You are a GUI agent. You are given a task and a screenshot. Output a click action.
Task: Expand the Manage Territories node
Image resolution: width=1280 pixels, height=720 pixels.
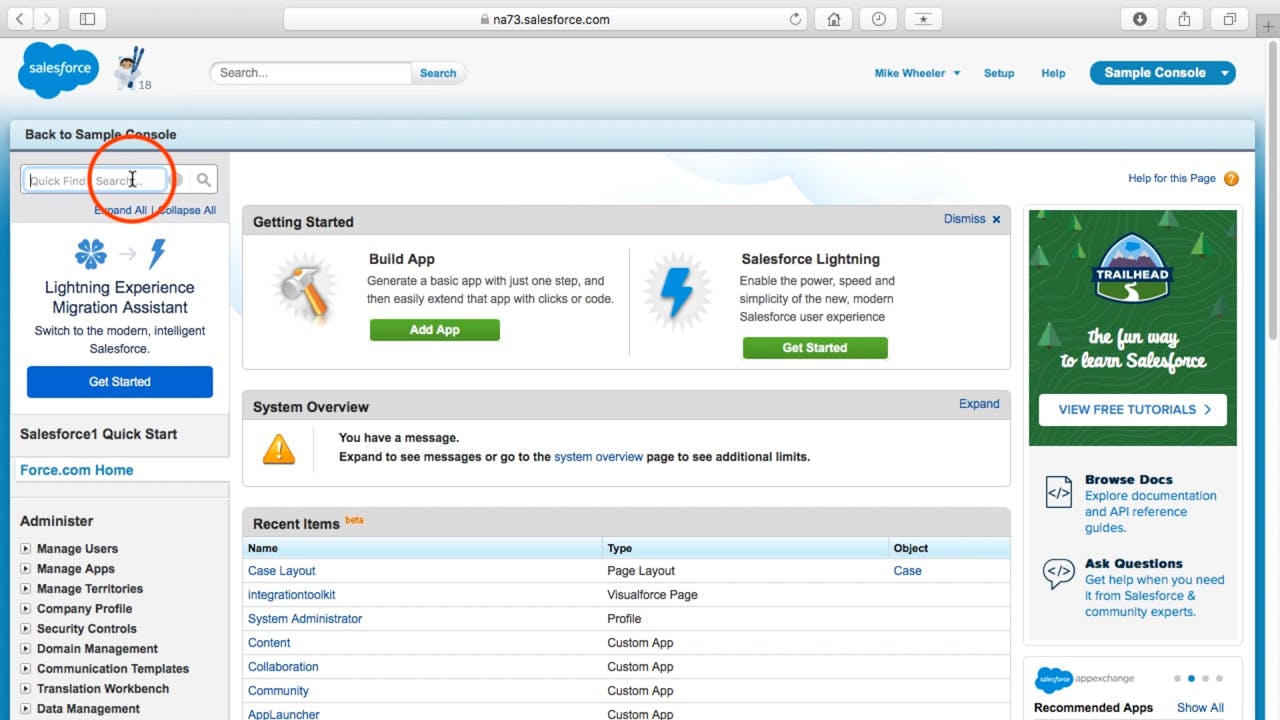pyautogui.click(x=26, y=589)
